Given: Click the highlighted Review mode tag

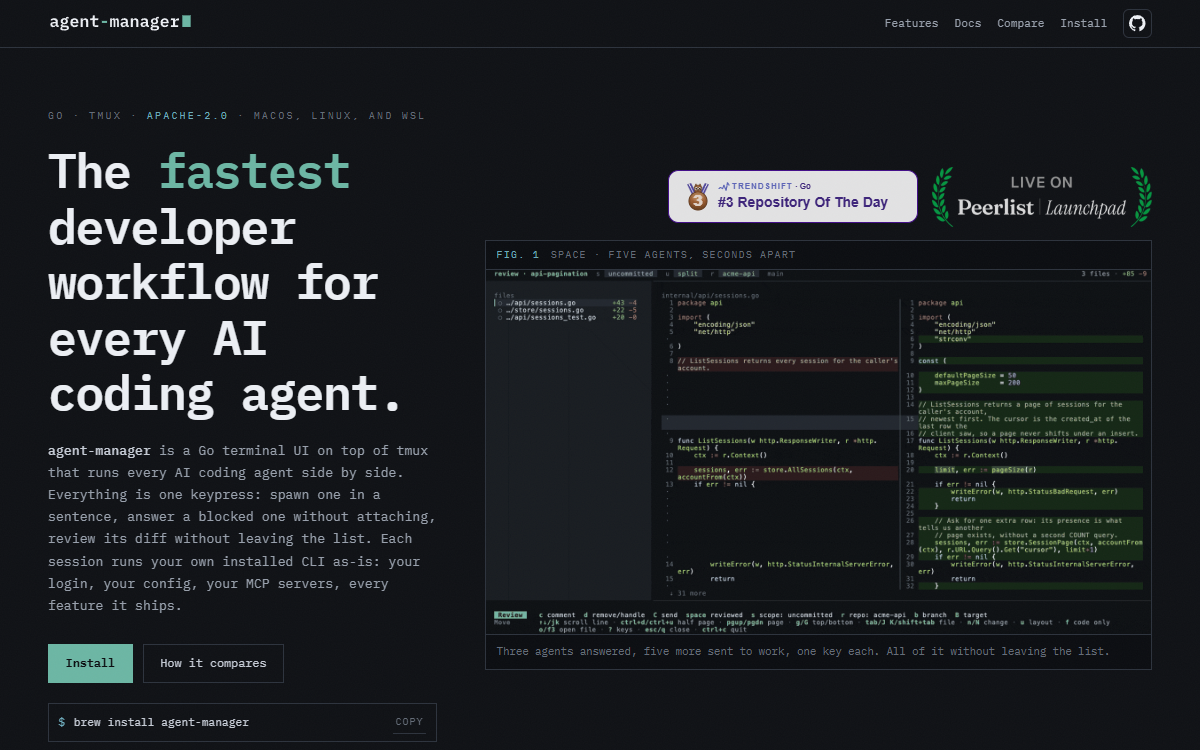Looking at the screenshot, I should coord(510,614).
